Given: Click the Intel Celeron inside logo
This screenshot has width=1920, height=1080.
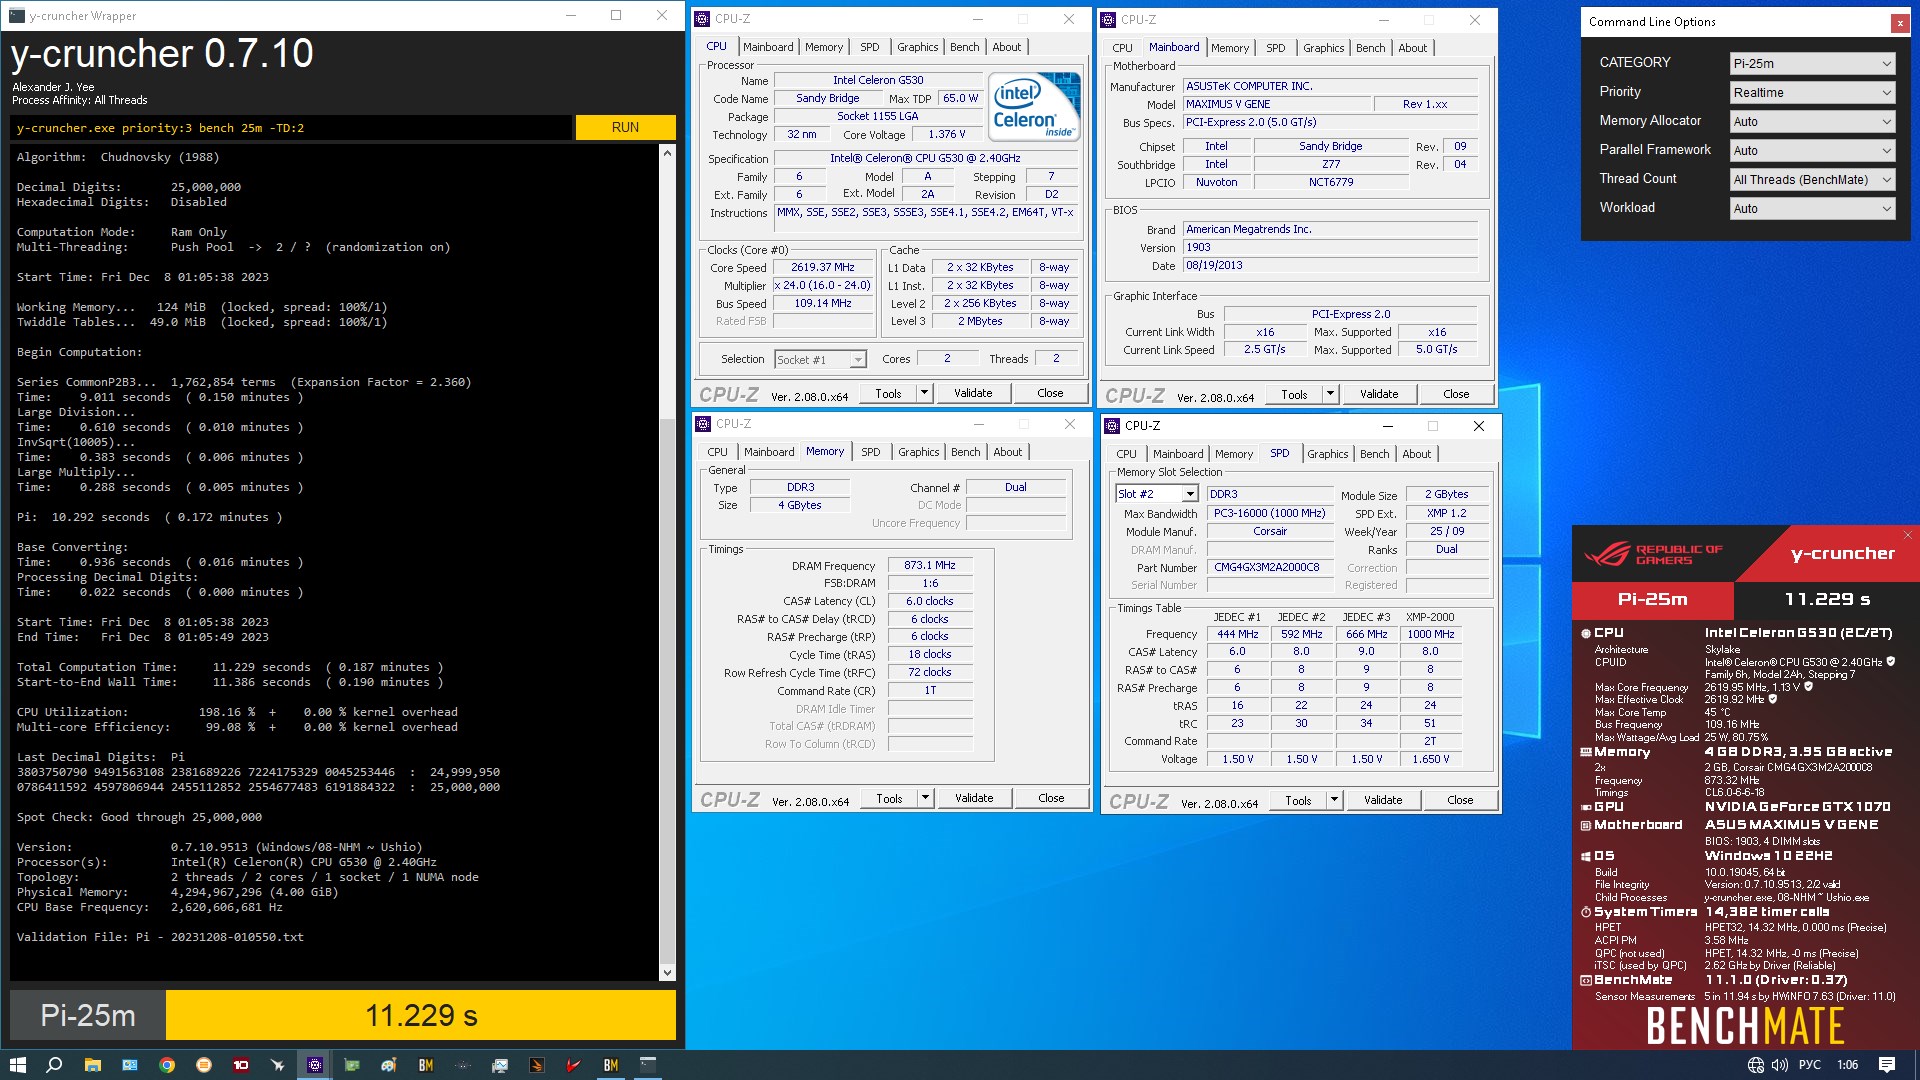Looking at the screenshot, I should 1034,106.
